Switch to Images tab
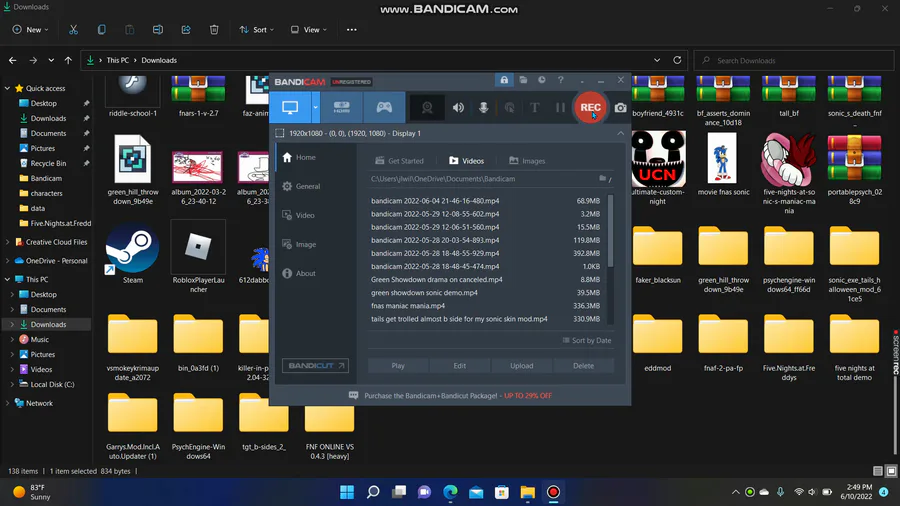The width and height of the screenshot is (900, 506). tap(527, 161)
